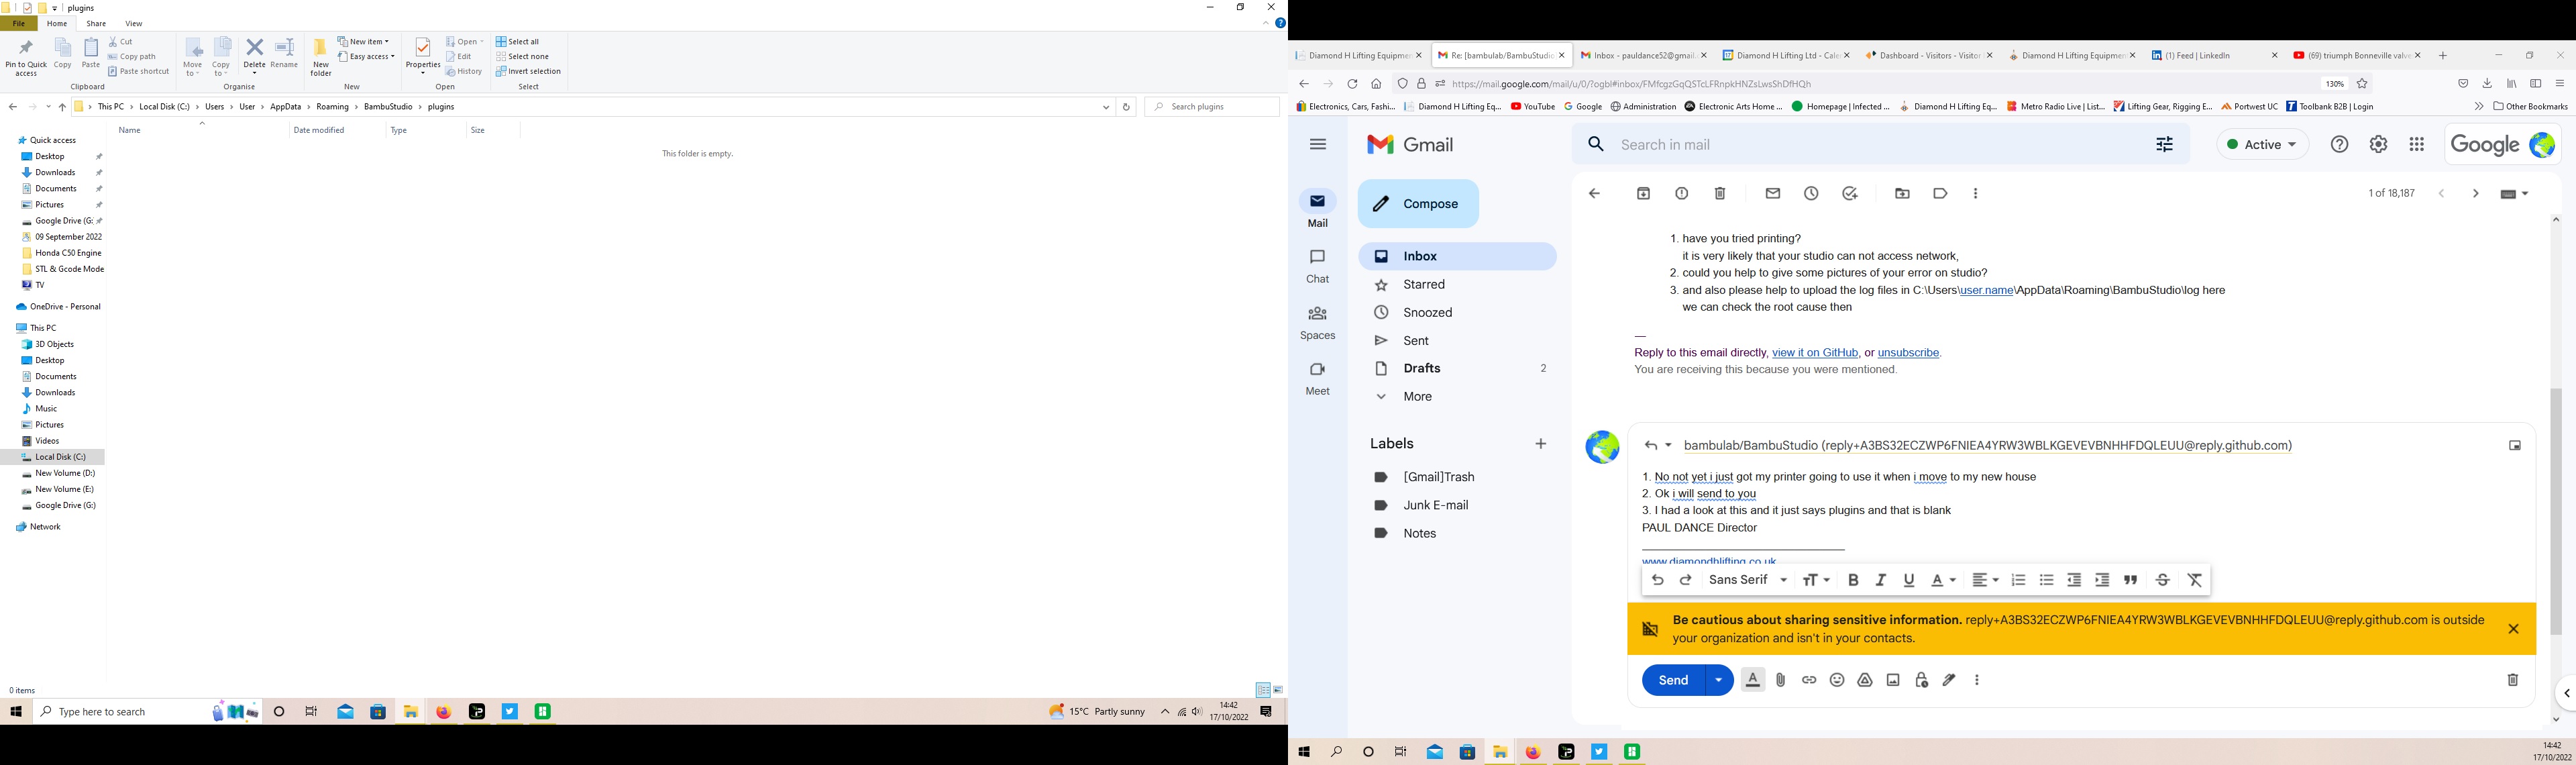Switch to the View ribbon tab
The width and height of the screenshot is (2576, 765).
133,24
